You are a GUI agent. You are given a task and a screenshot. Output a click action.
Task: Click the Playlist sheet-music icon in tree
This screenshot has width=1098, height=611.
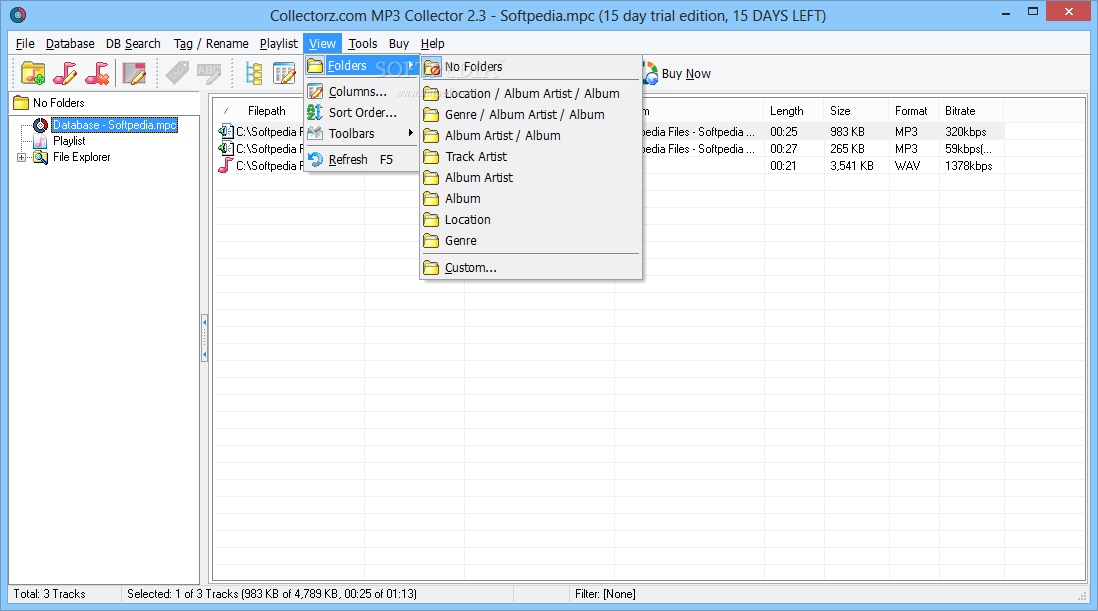(x=41, y=141)
